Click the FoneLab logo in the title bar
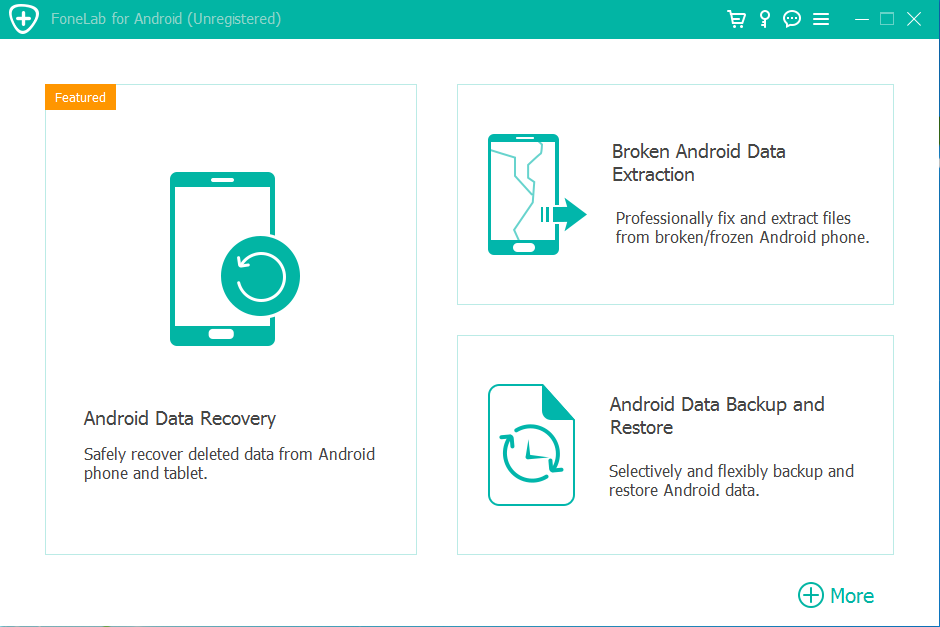The width and height of the screenshot is (940, 627). pyautogui.click(x=23, y=19)
